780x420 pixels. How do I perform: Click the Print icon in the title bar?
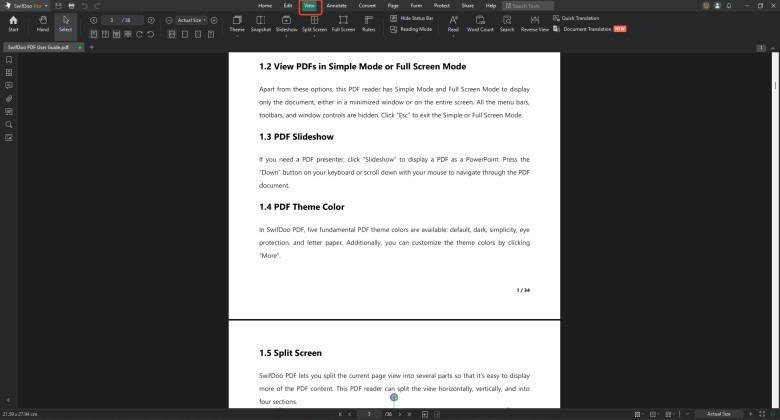coord(72,6)
